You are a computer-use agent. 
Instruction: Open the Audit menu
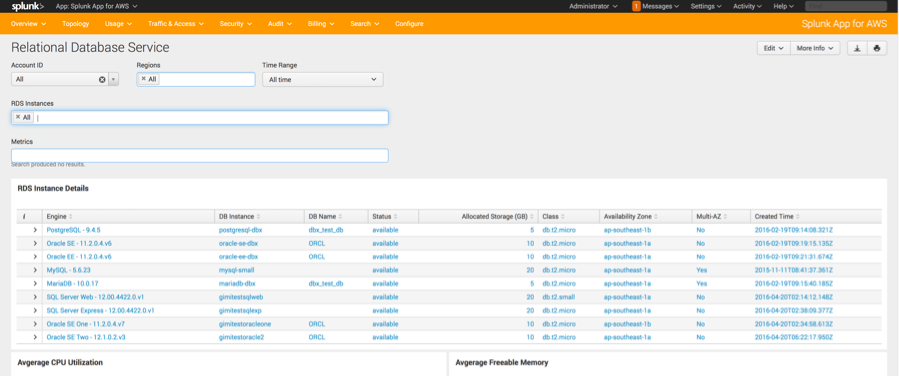point(280,24)
